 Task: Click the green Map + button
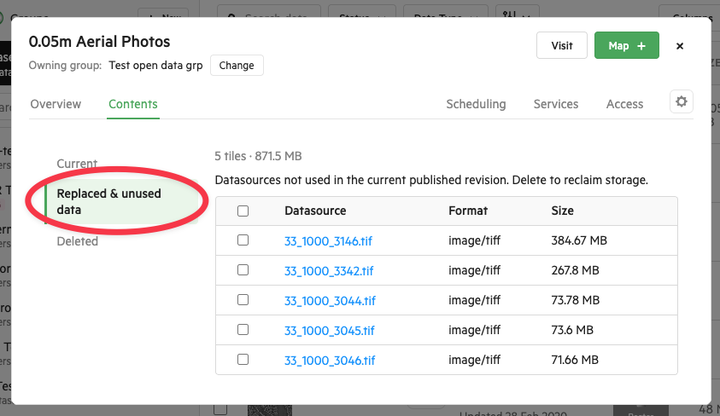point(626,45)
